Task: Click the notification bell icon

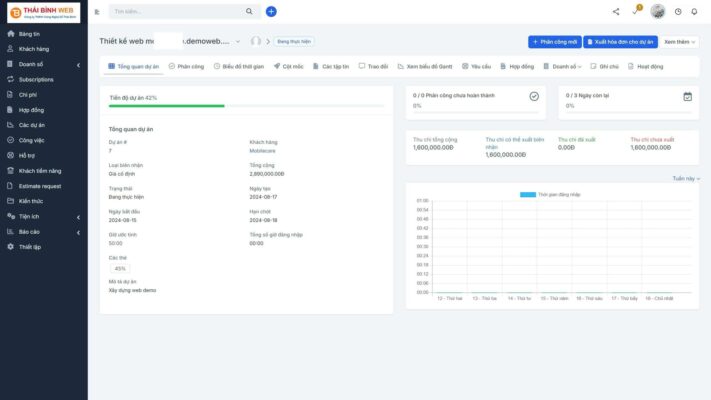Action: [694, 12]
